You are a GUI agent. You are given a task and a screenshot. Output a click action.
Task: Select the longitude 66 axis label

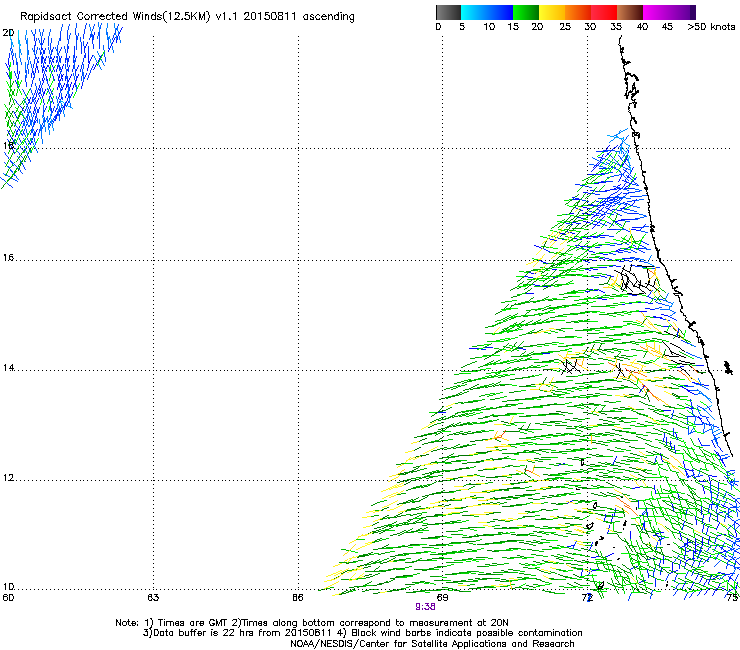coord(297,598)
